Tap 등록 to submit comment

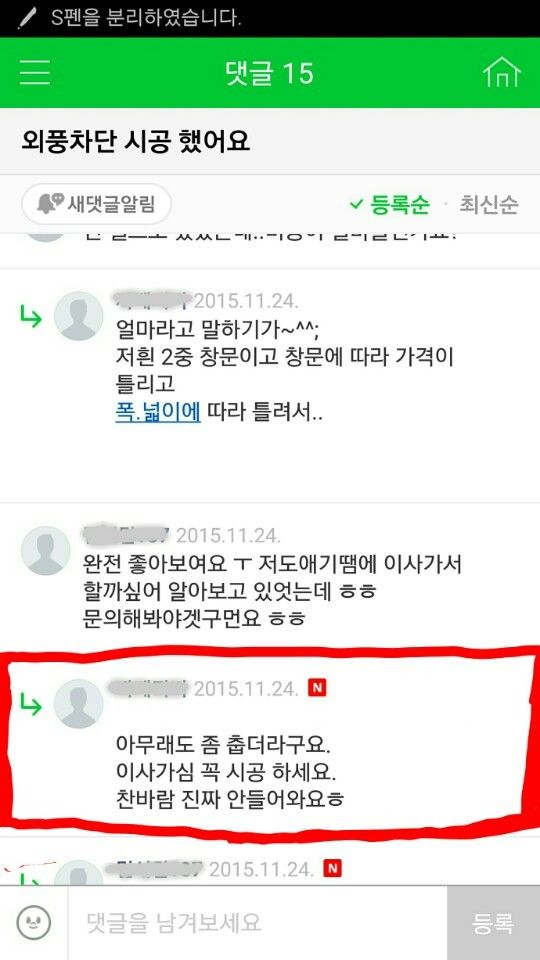pos(493,923)
